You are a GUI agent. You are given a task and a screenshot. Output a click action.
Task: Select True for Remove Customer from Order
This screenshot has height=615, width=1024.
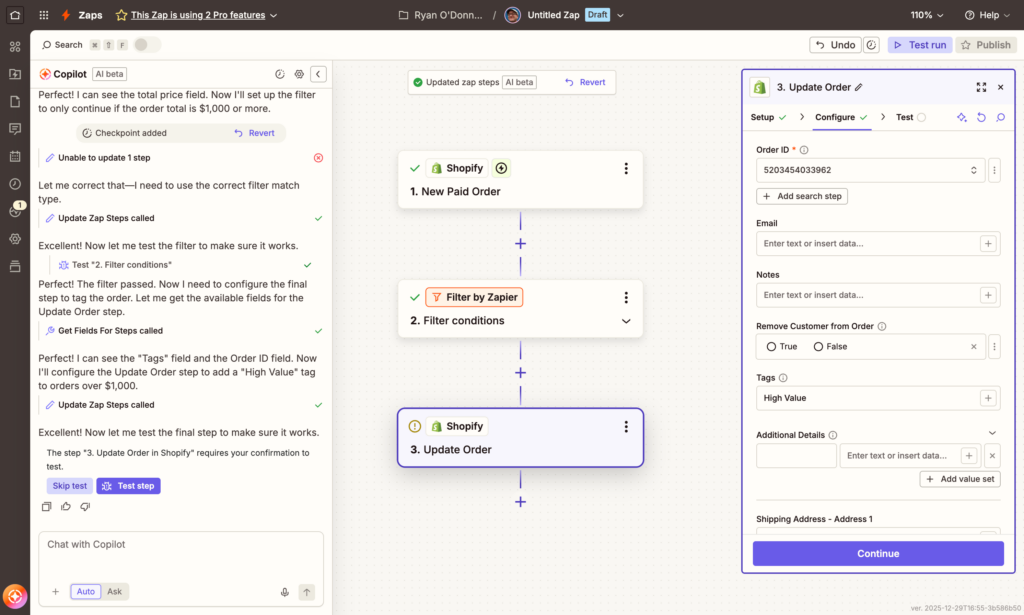point(771,347)
